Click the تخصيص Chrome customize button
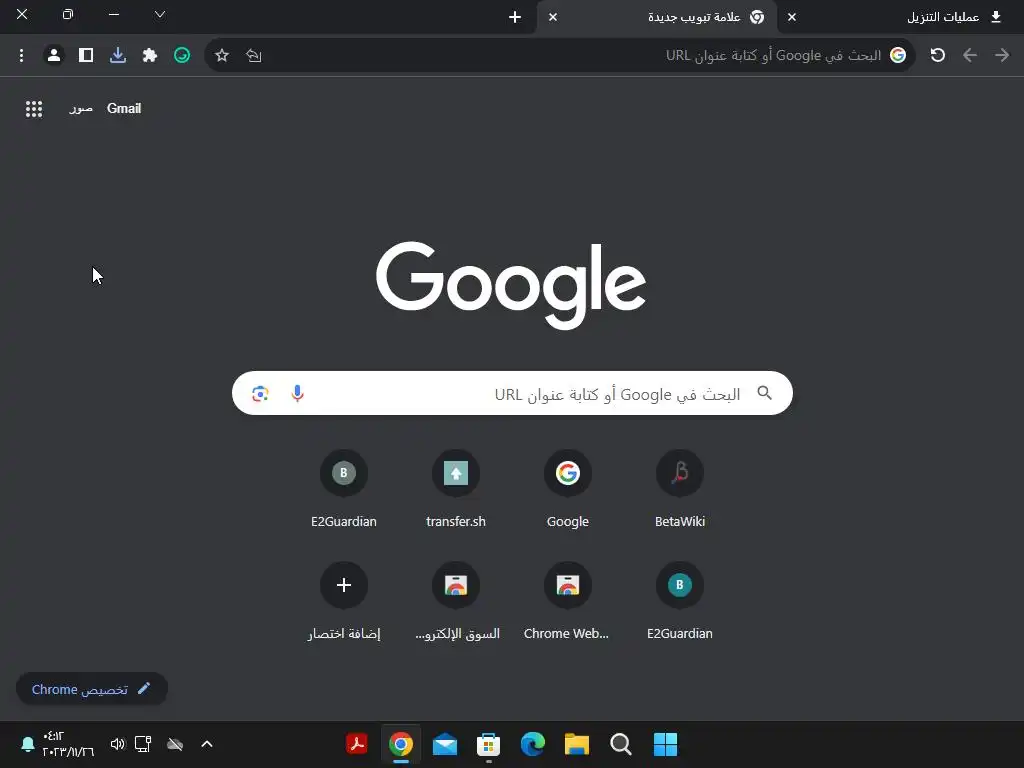The image size is (1024, 768). coord(92,689)
